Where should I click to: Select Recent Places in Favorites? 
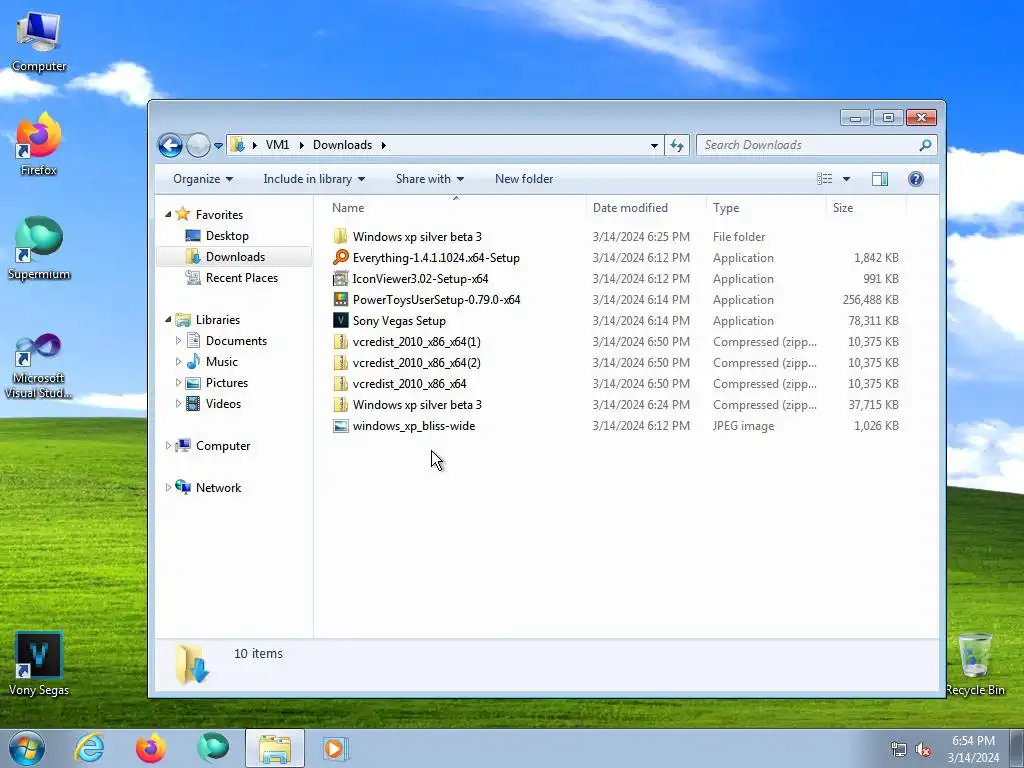point(241,278)
